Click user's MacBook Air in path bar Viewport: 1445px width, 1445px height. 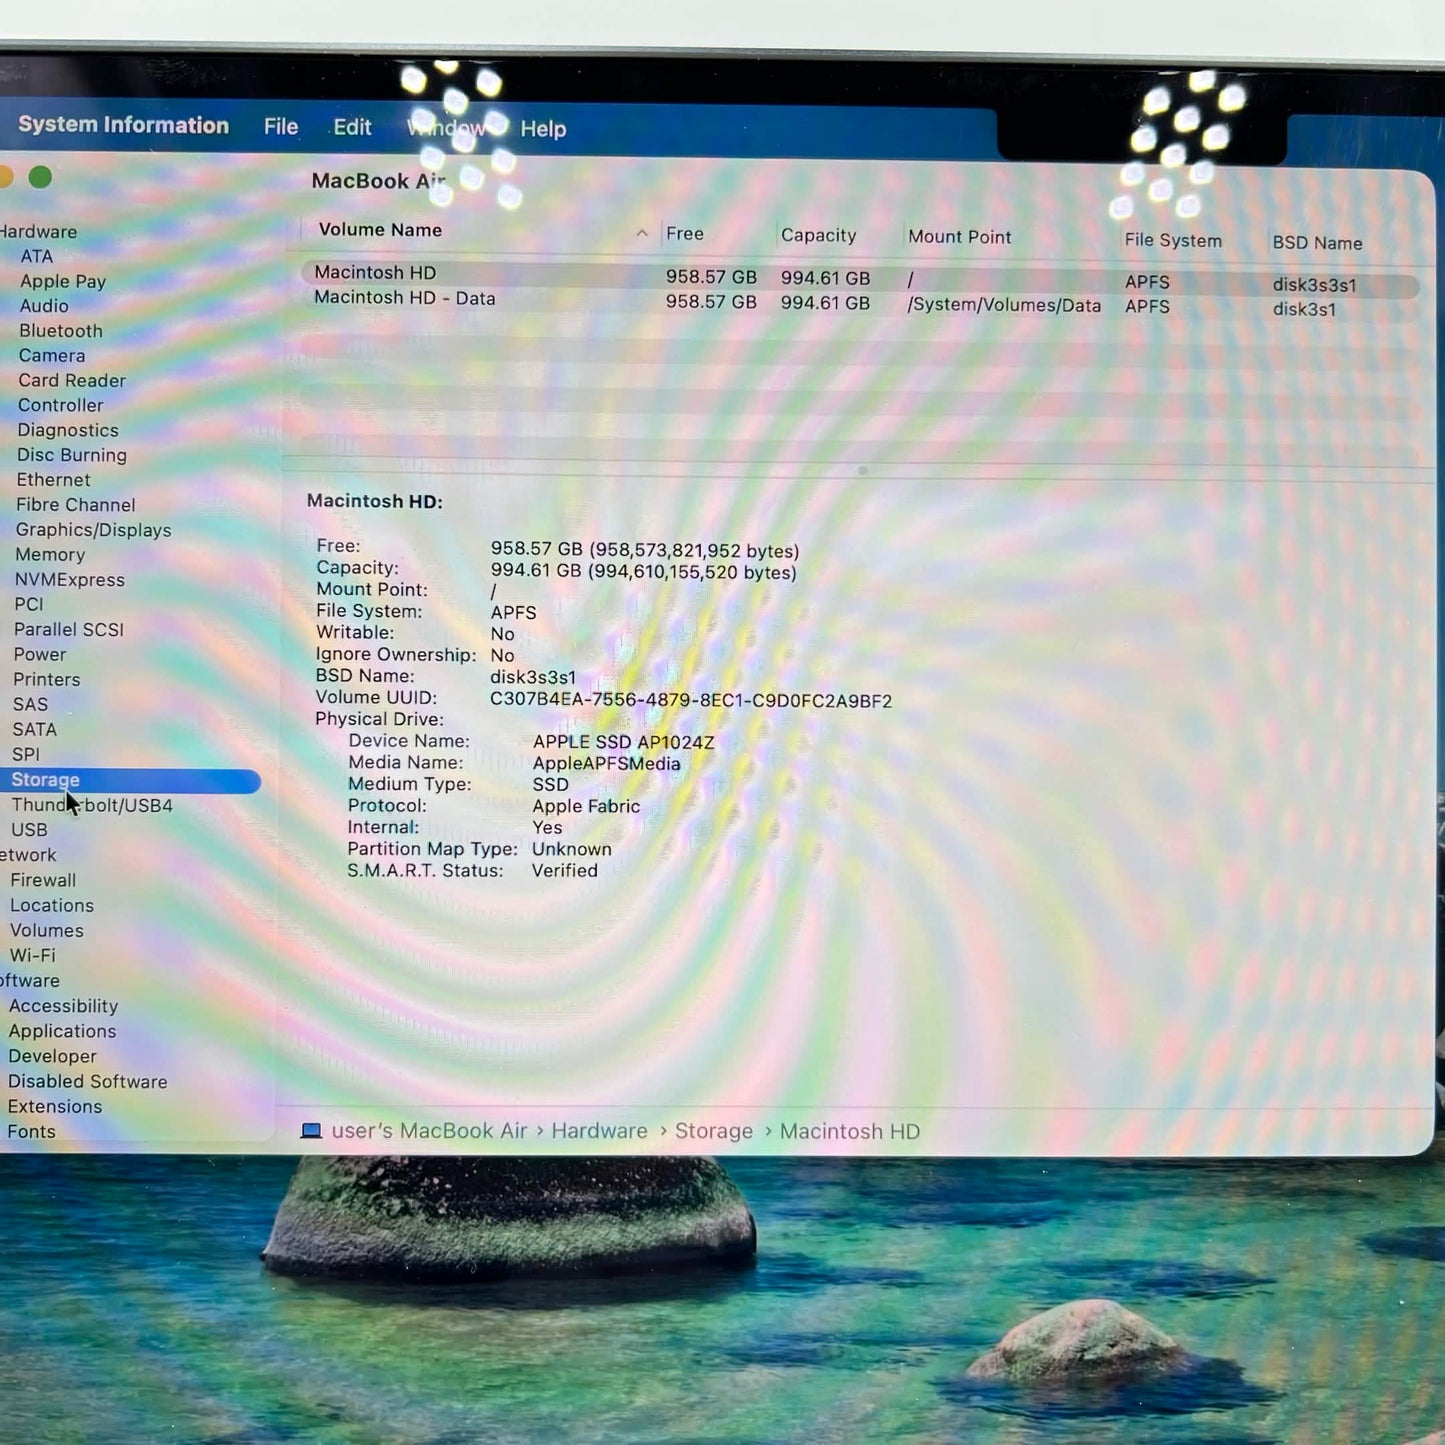point(429,1131)
